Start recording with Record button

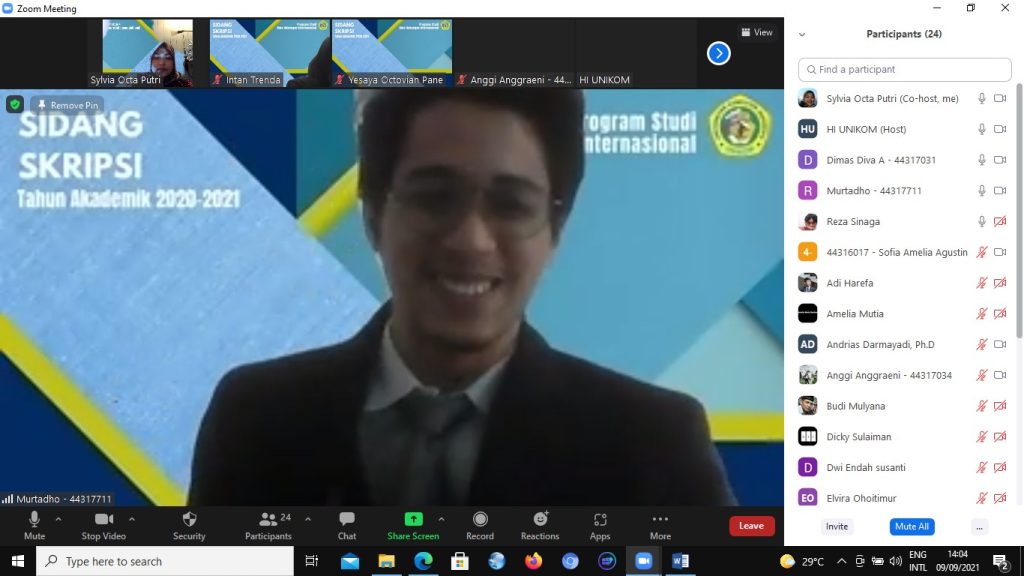480,526
